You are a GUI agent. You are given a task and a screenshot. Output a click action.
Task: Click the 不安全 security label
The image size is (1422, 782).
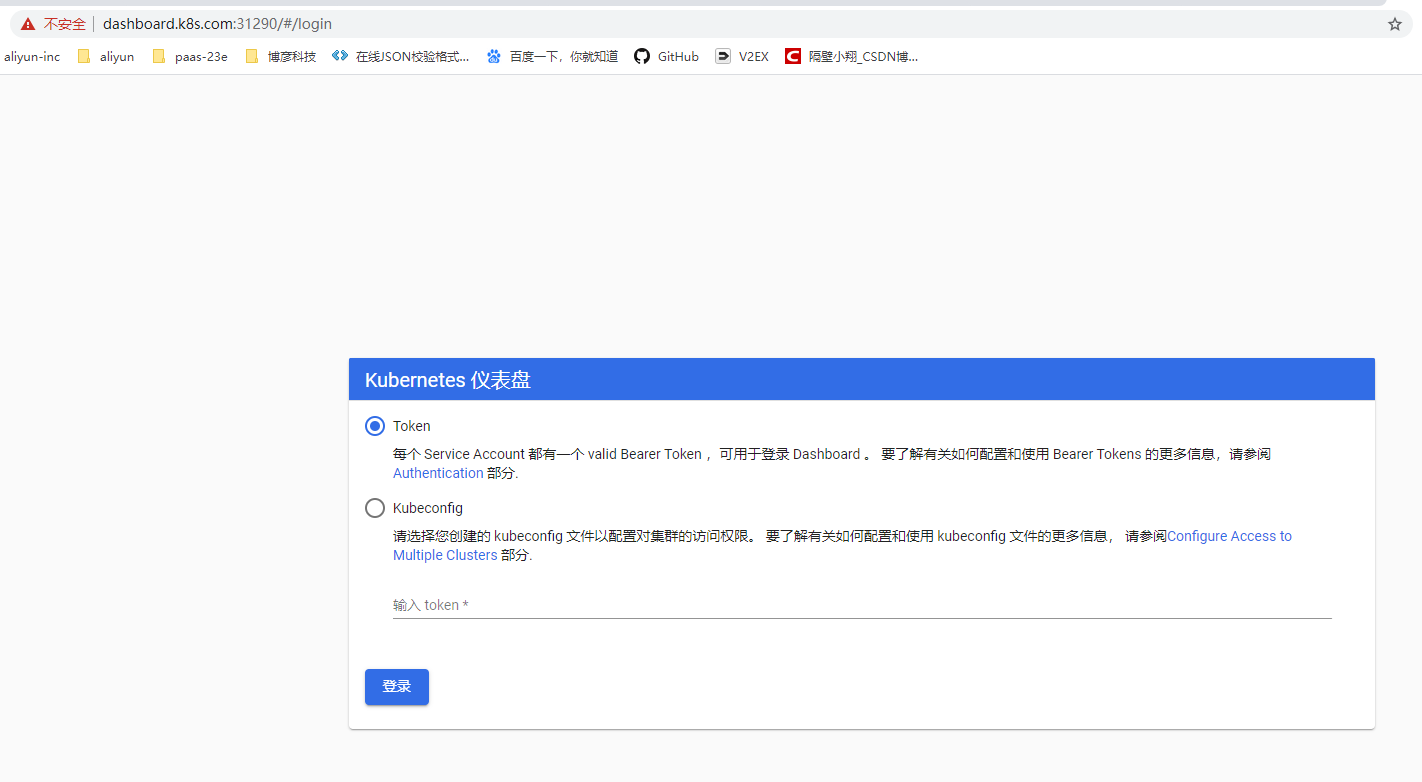(64, 24)
